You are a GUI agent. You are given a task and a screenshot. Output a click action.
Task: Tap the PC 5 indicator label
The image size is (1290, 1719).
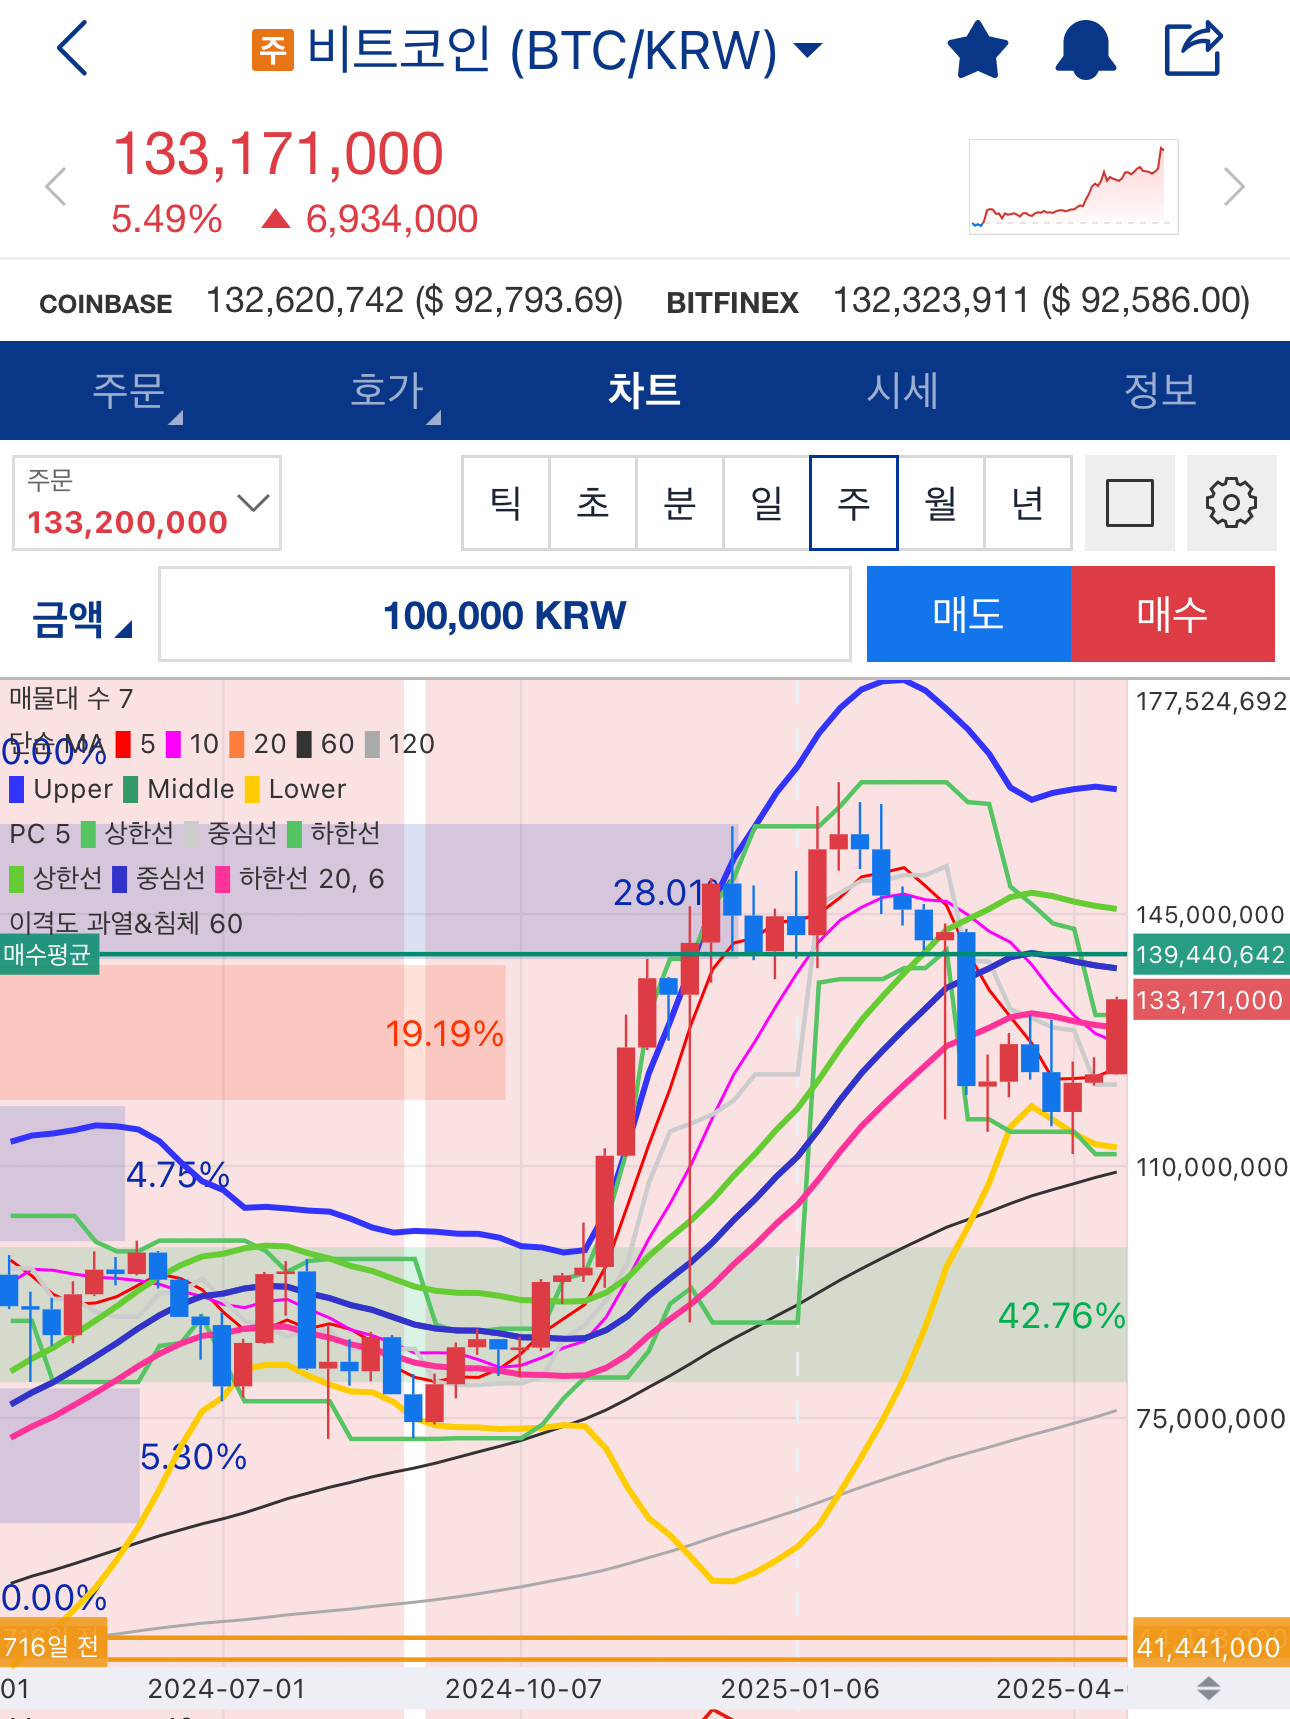click(40, 834)
